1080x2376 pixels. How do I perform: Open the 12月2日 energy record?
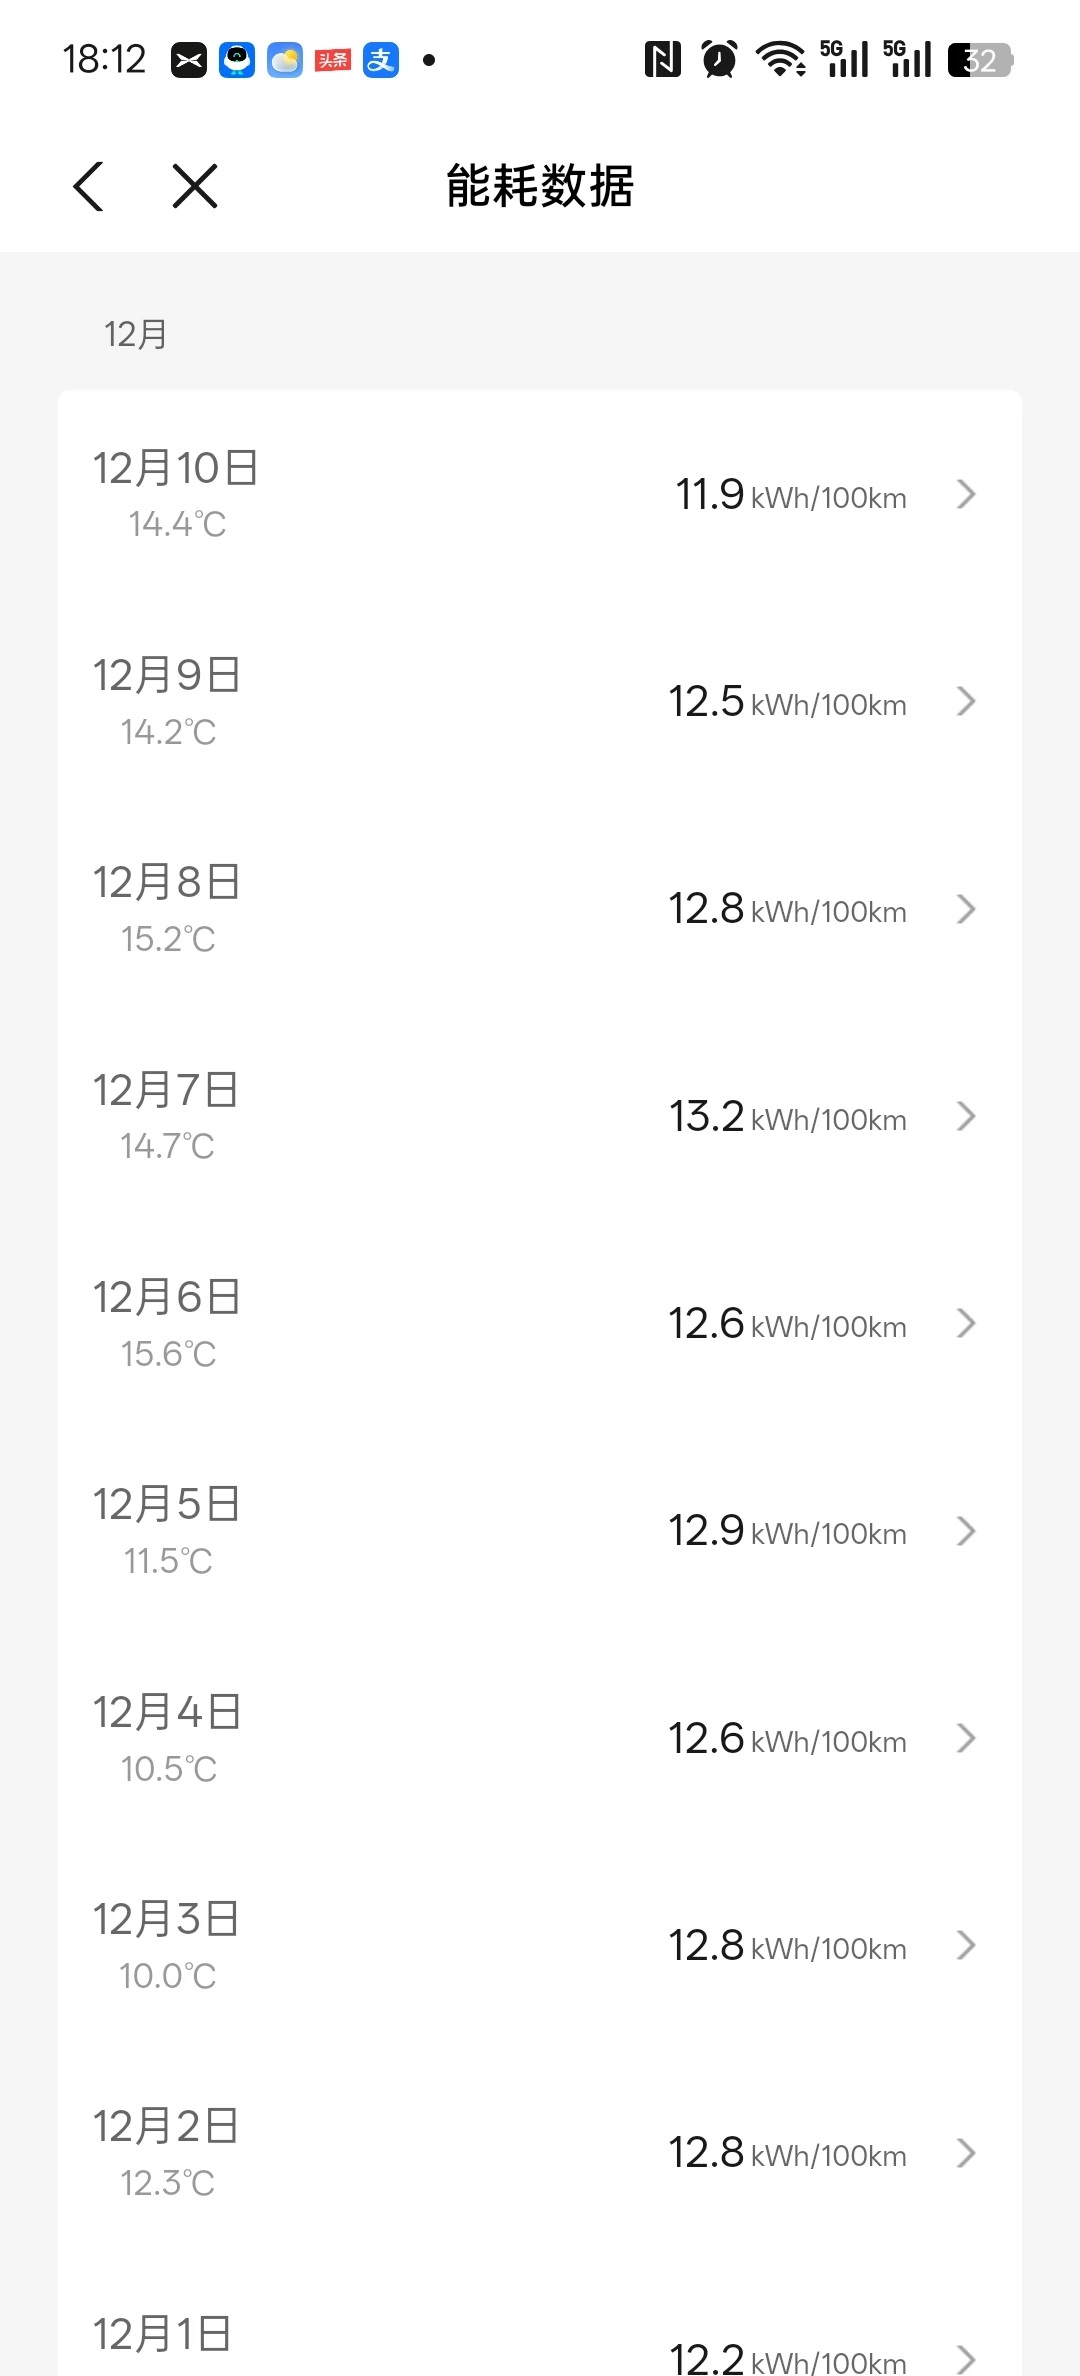[x=540, y=2153]
